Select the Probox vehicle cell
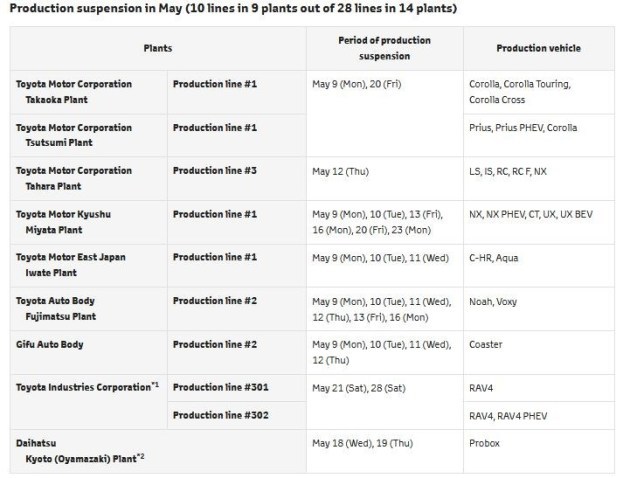Screen dimensions: 630x478 pyautogui.click(x=539, y=451)
